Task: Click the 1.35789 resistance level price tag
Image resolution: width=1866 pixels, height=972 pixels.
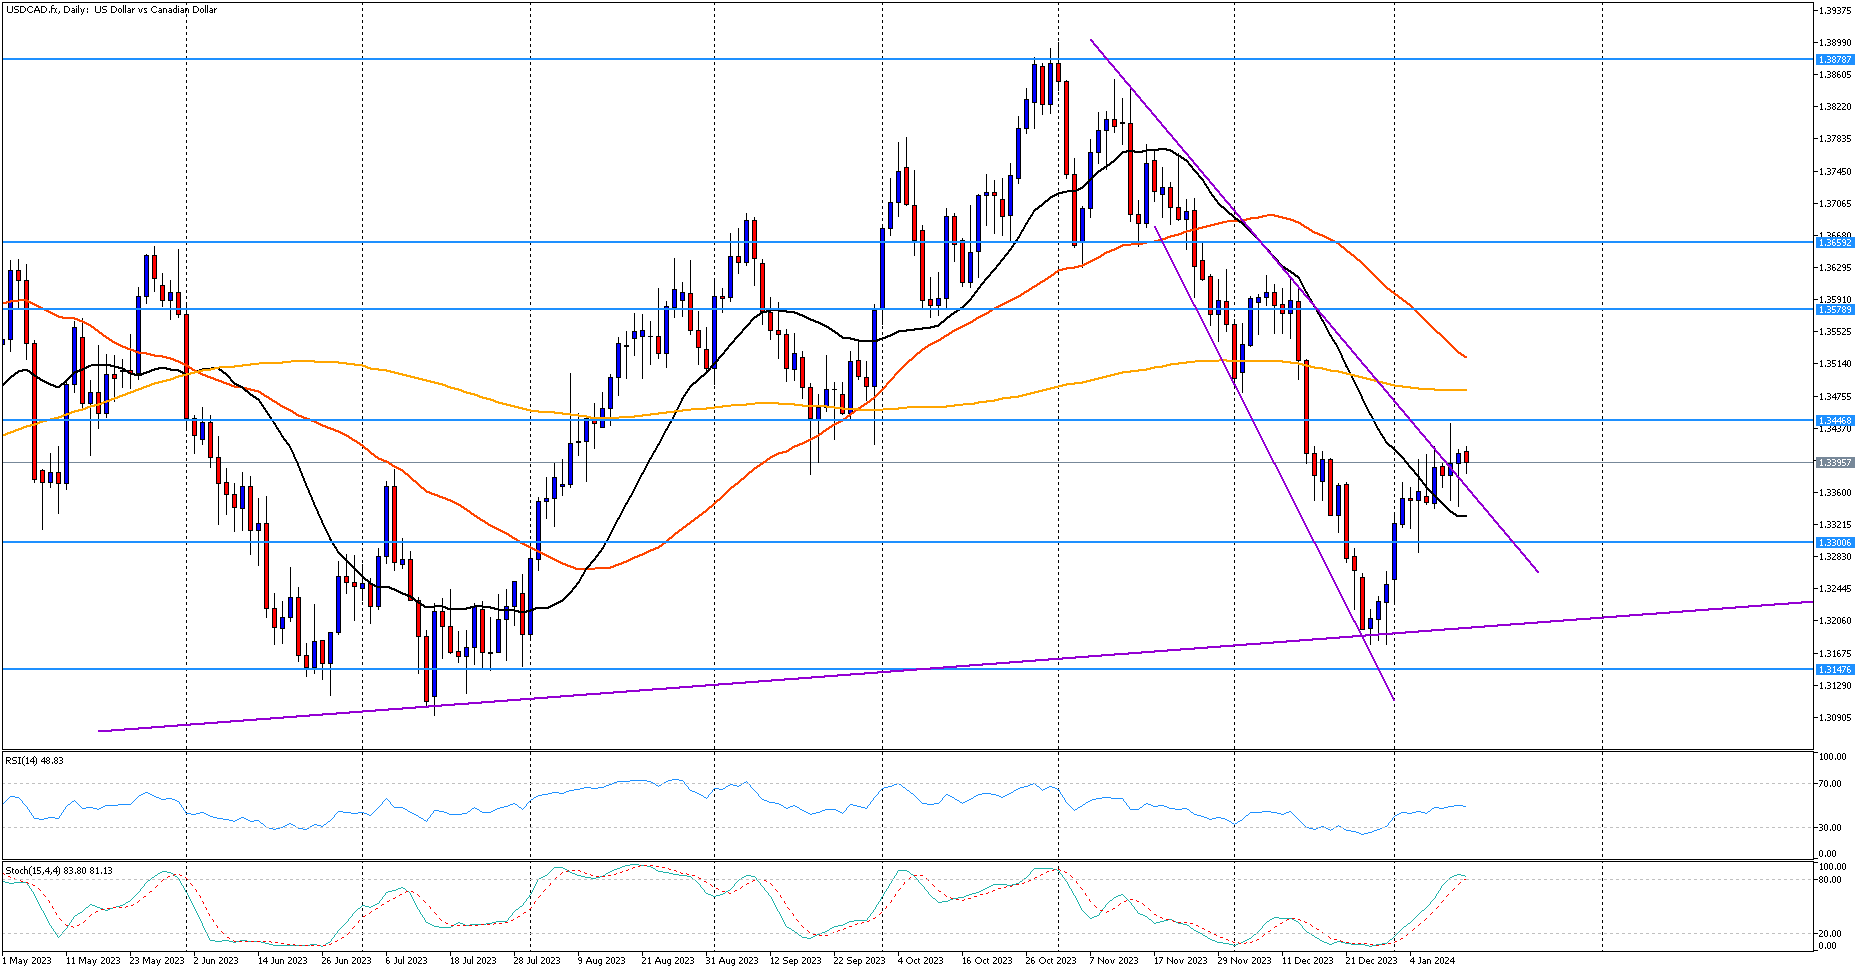Action: coord(1834,310)
